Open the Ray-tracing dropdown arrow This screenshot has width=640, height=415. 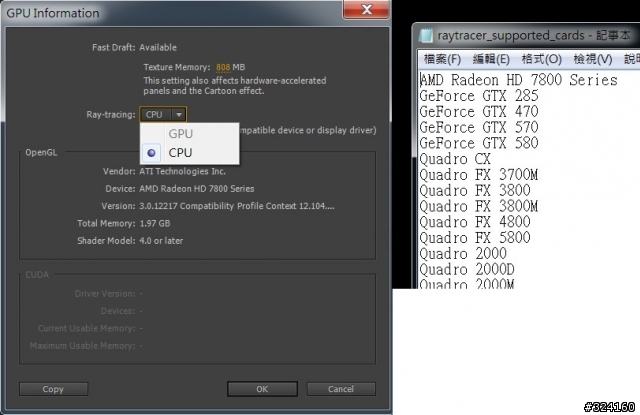click(x=179, y=115)
